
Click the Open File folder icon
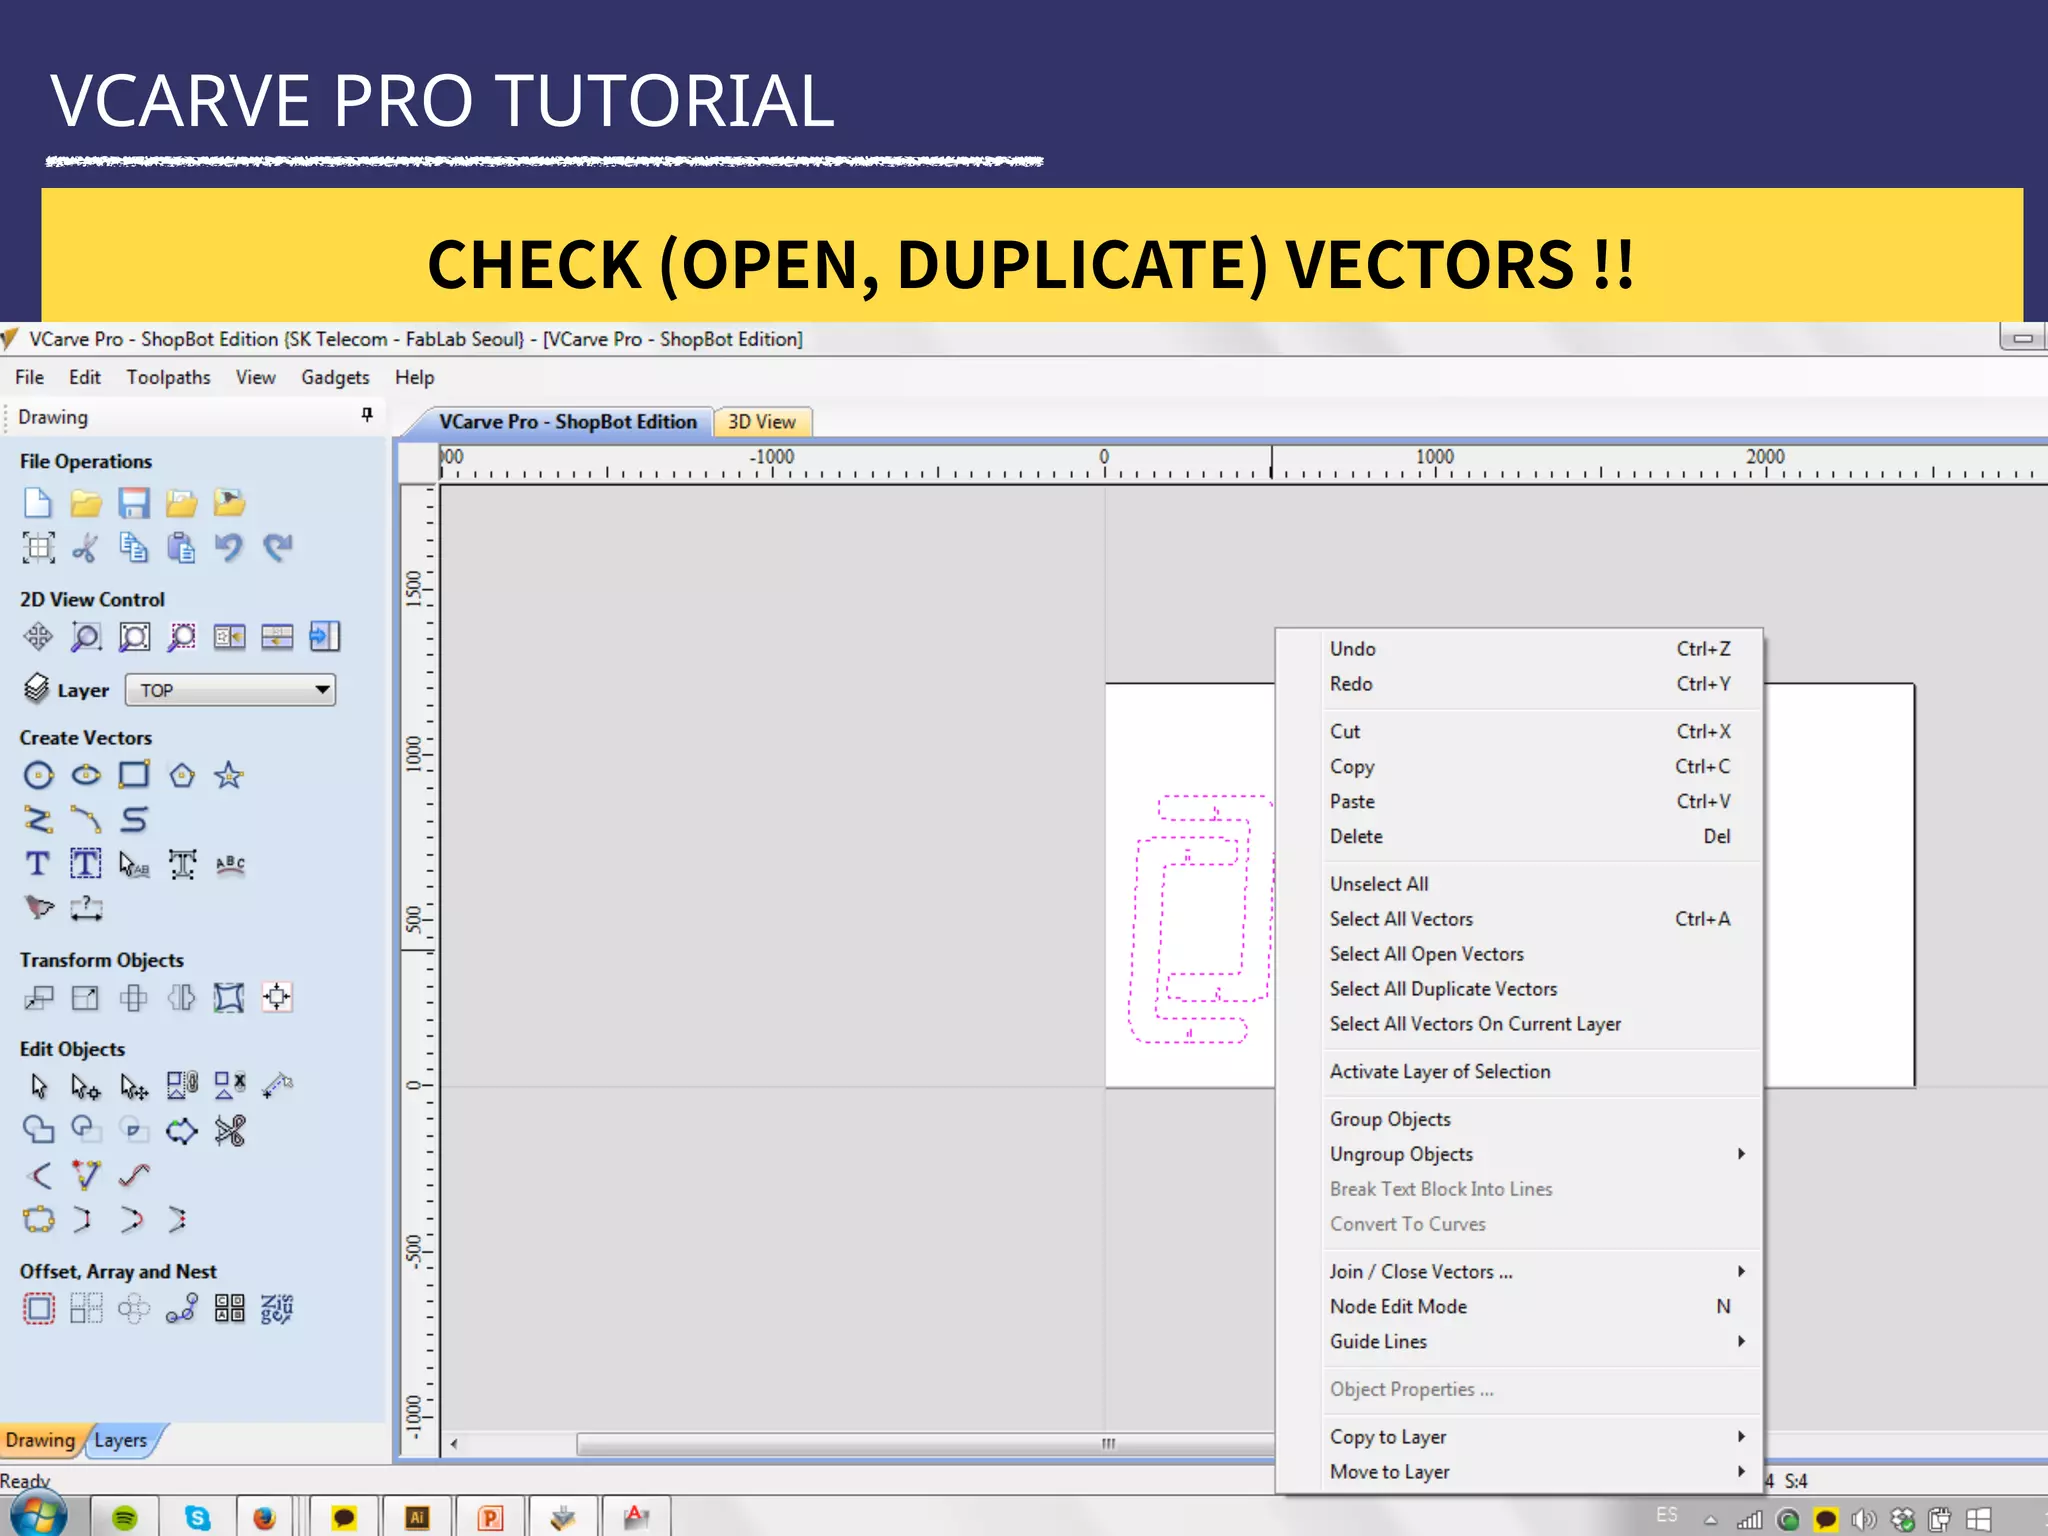point(86,503)
